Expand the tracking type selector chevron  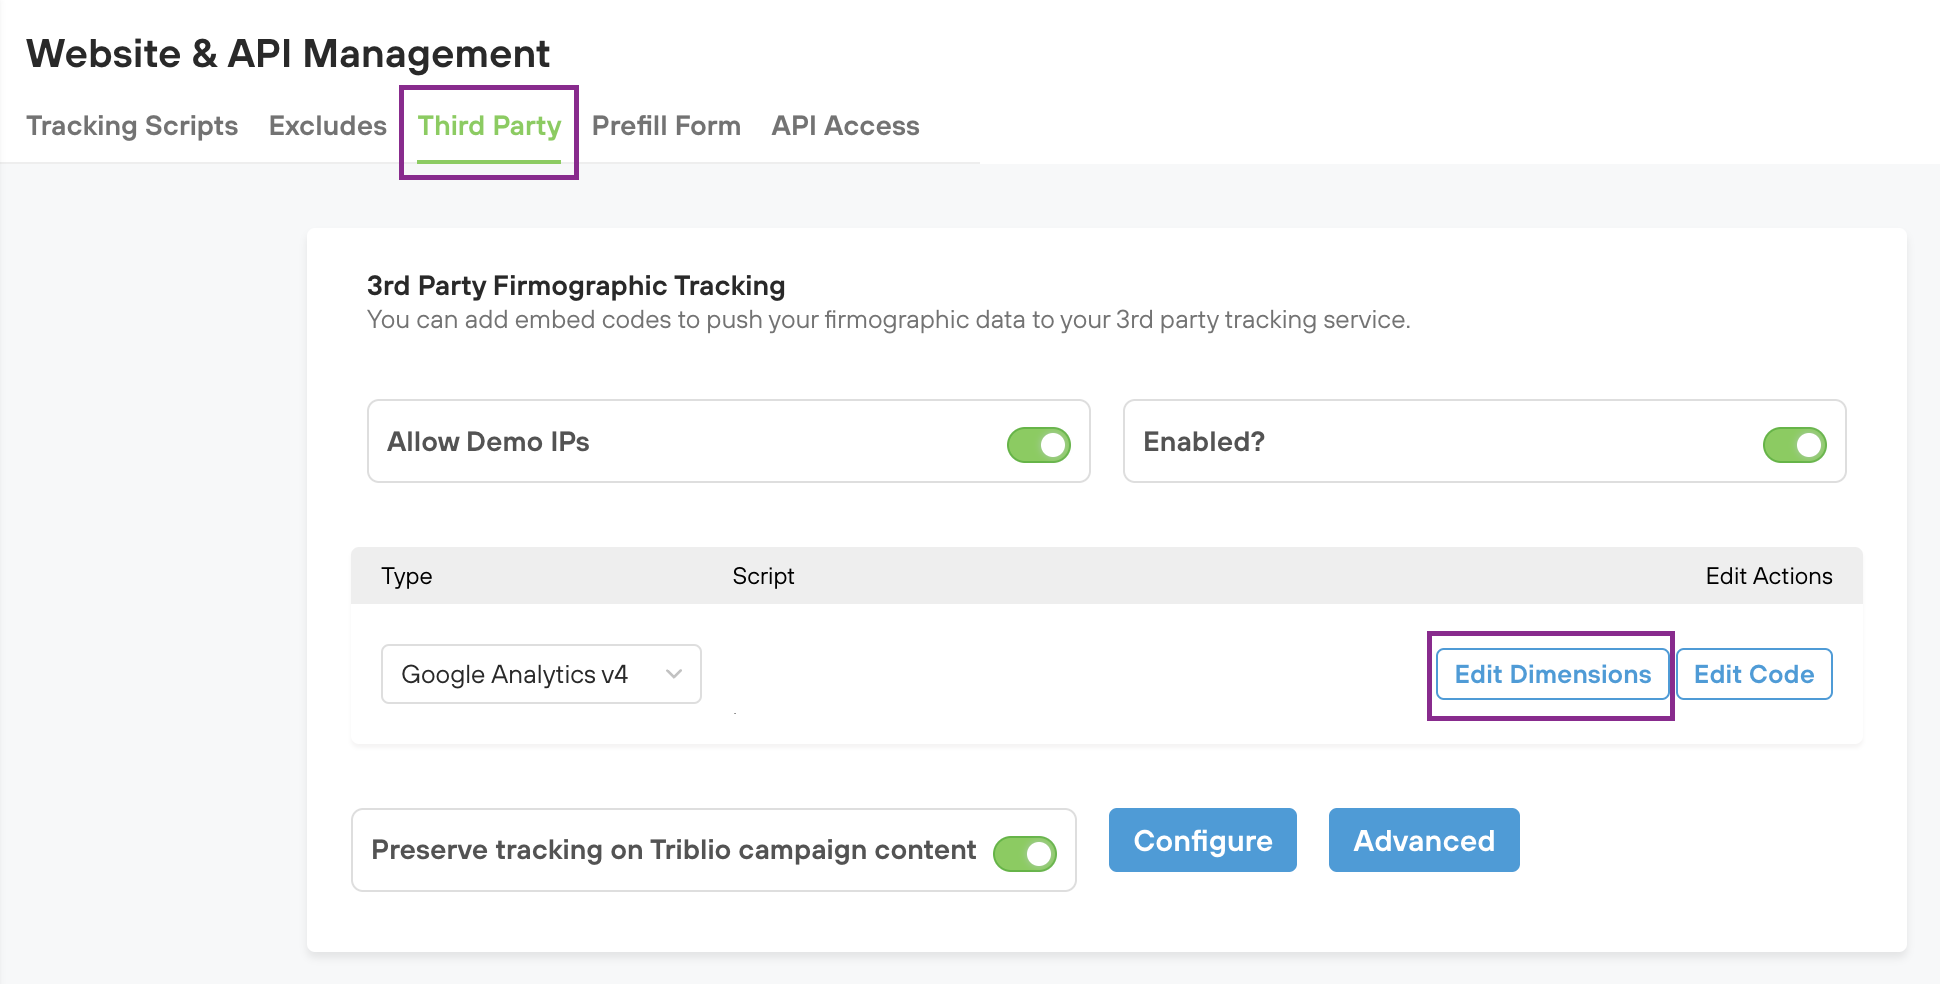click(673, 674)
